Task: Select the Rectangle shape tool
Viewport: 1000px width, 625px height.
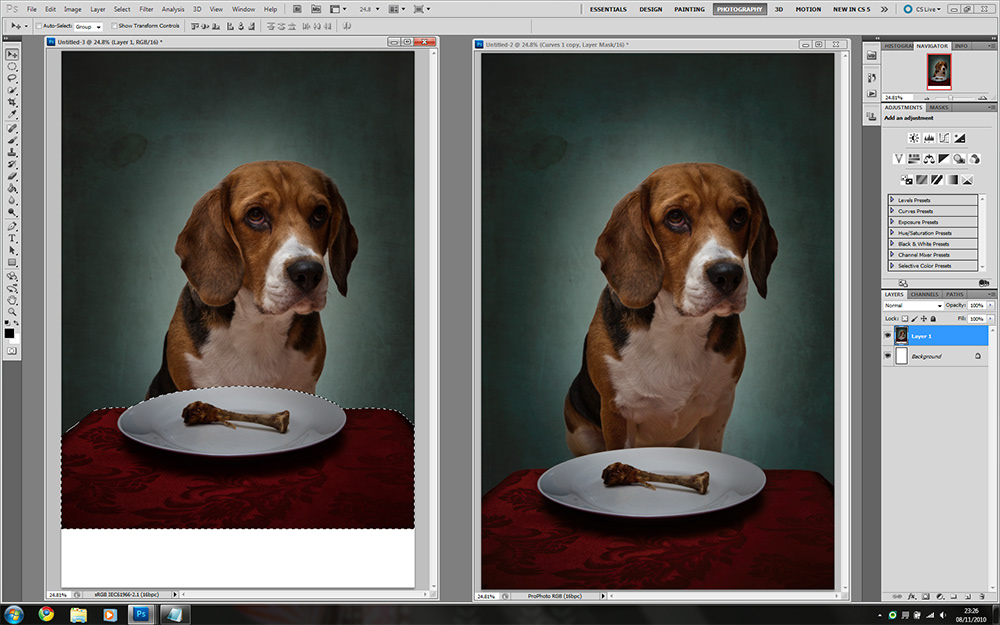Action: click(11, 263)
